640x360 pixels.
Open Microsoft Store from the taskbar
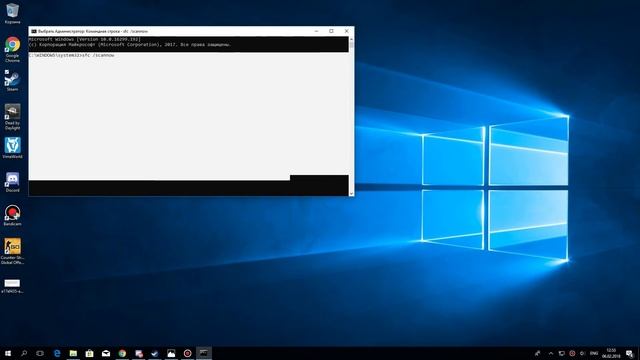click(89, 353)
